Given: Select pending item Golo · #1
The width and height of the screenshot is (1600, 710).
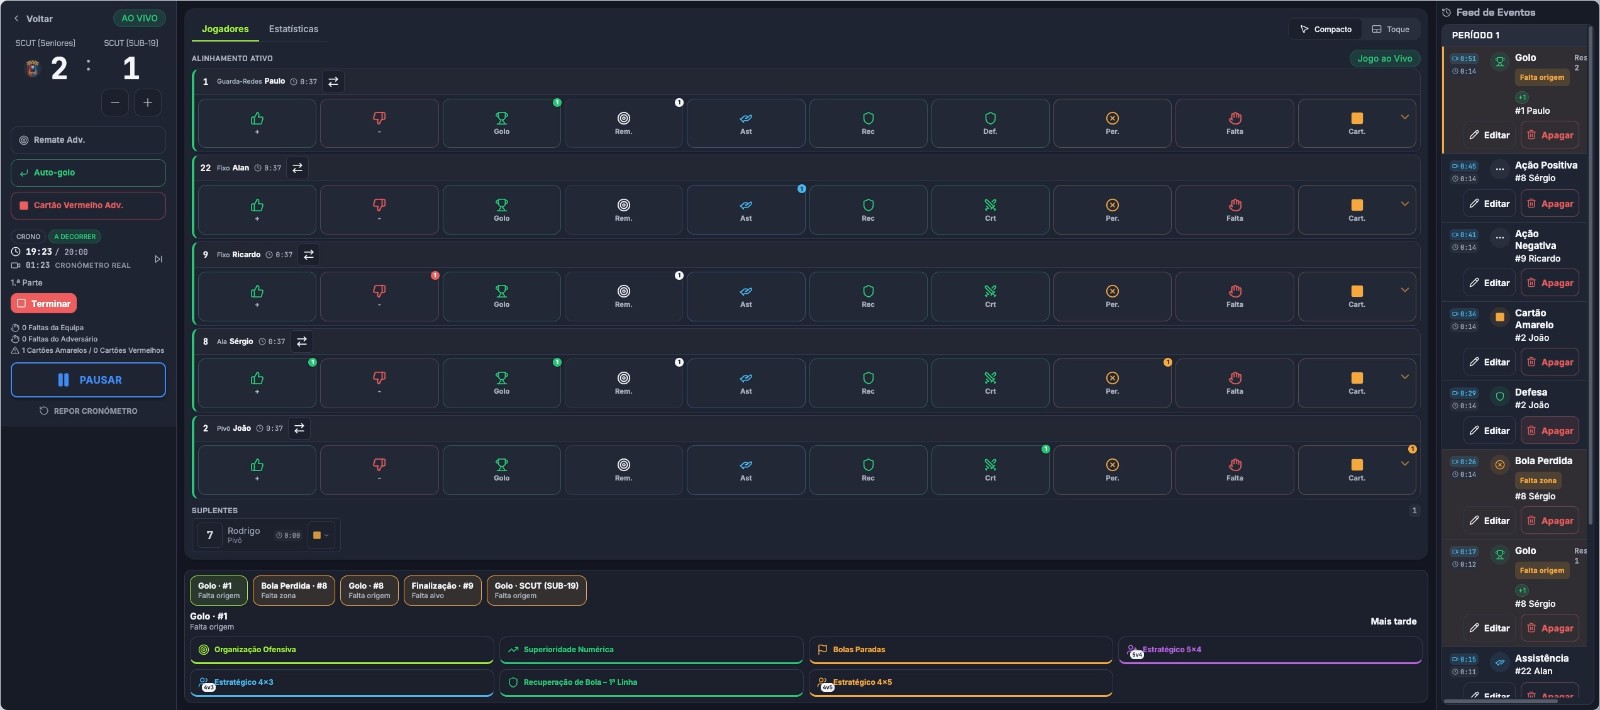Looking at the screenshot, I should pos(219,590).
